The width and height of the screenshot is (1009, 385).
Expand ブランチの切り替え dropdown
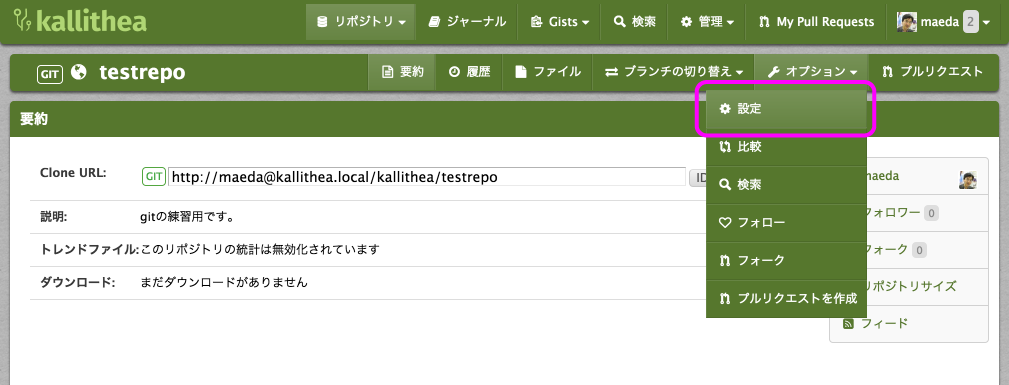tap(674, 72)
